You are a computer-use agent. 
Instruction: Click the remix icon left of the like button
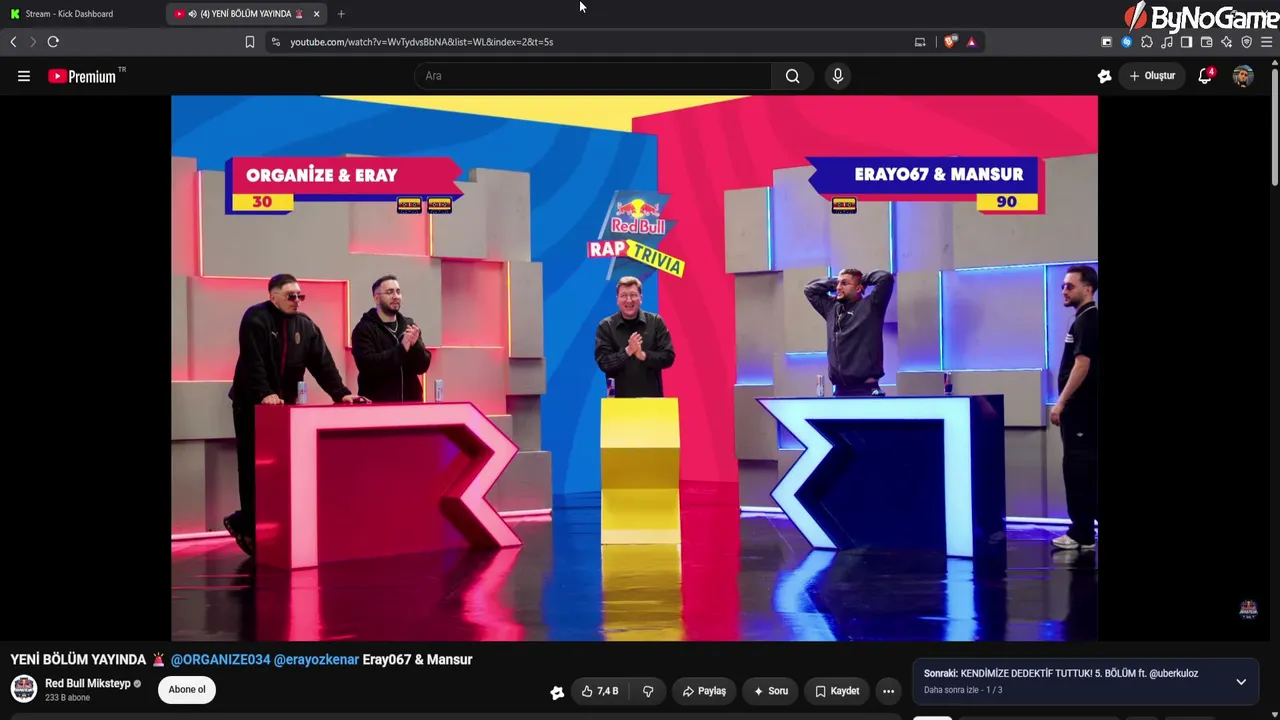point(557,692)
